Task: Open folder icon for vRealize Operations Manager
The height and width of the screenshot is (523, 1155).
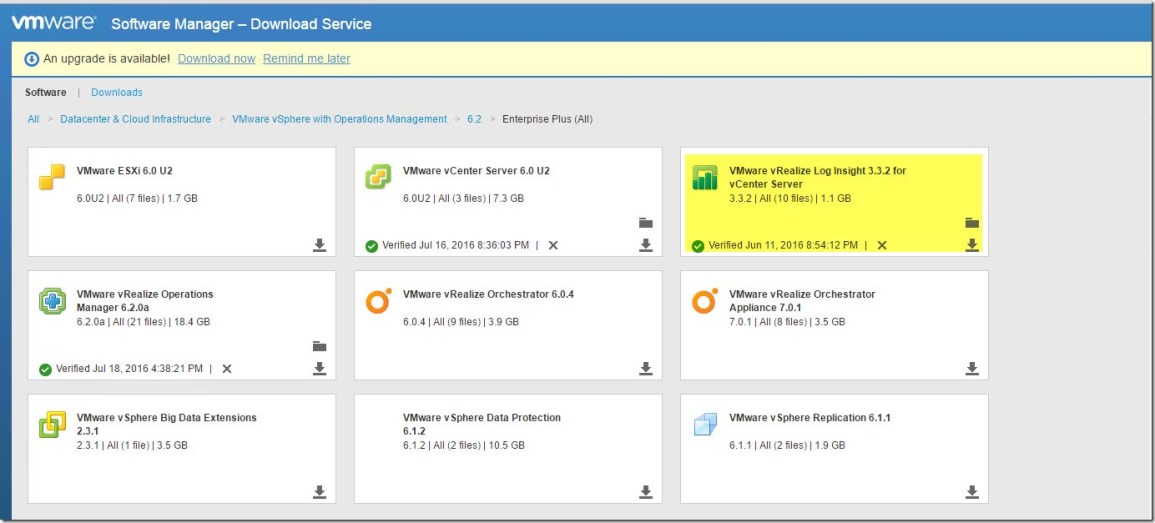Action: 319,347
